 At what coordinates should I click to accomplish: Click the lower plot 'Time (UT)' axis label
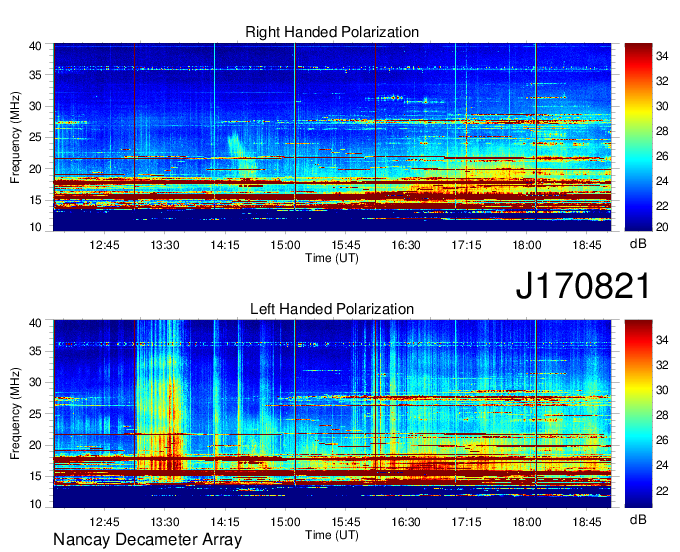332,535
